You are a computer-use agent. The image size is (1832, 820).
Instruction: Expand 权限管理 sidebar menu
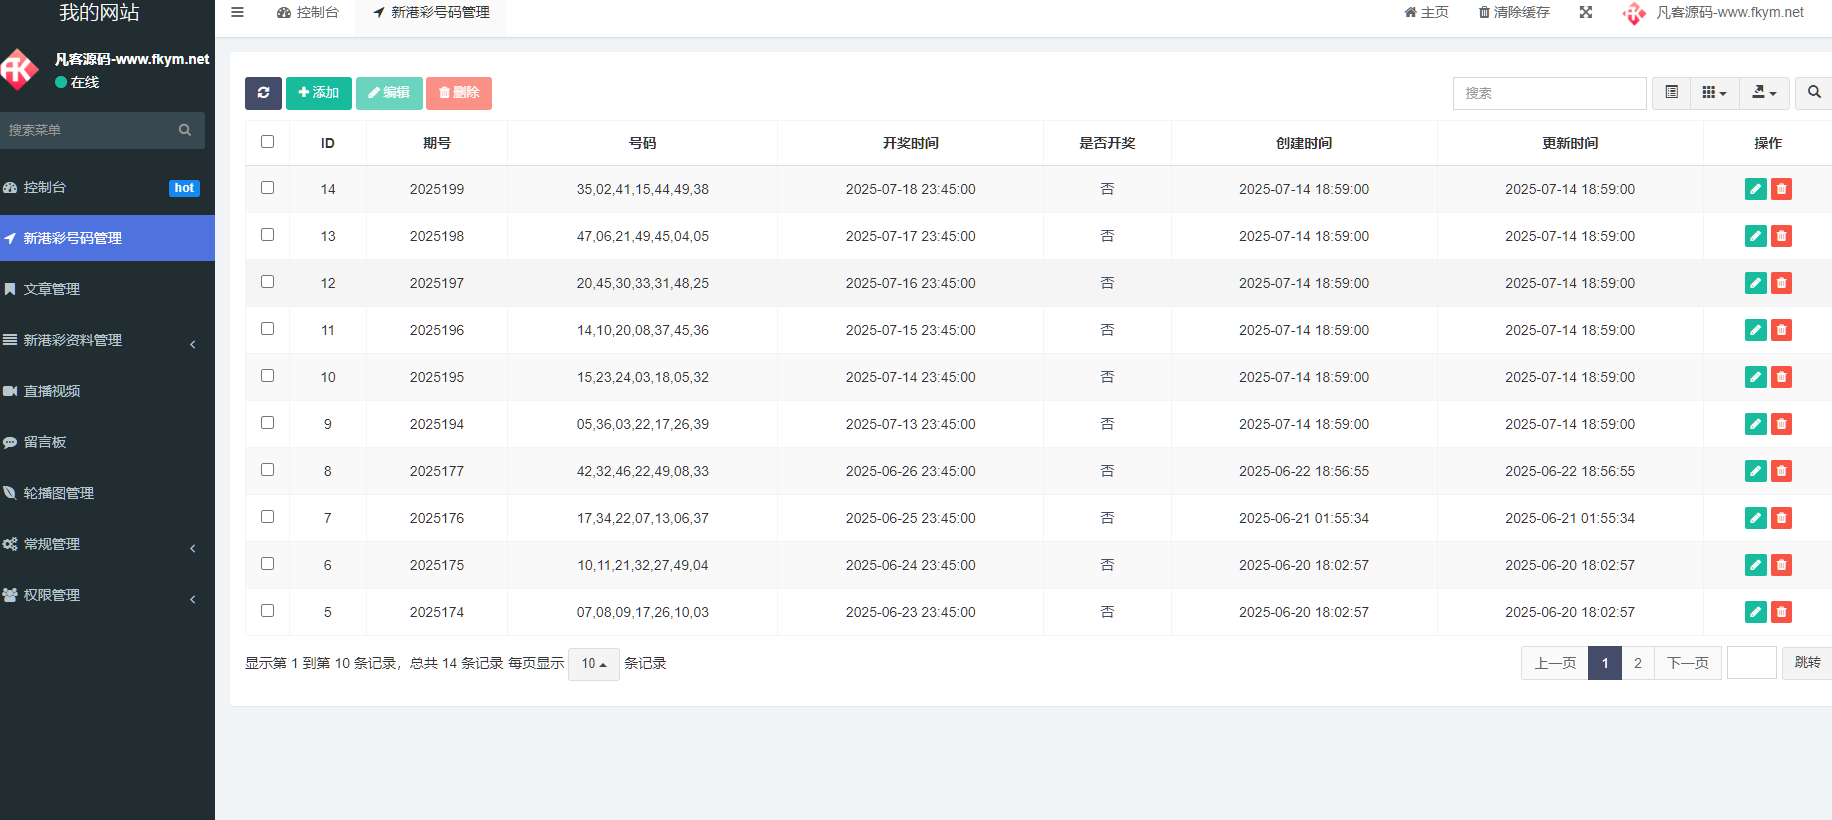tap(107, 595)
